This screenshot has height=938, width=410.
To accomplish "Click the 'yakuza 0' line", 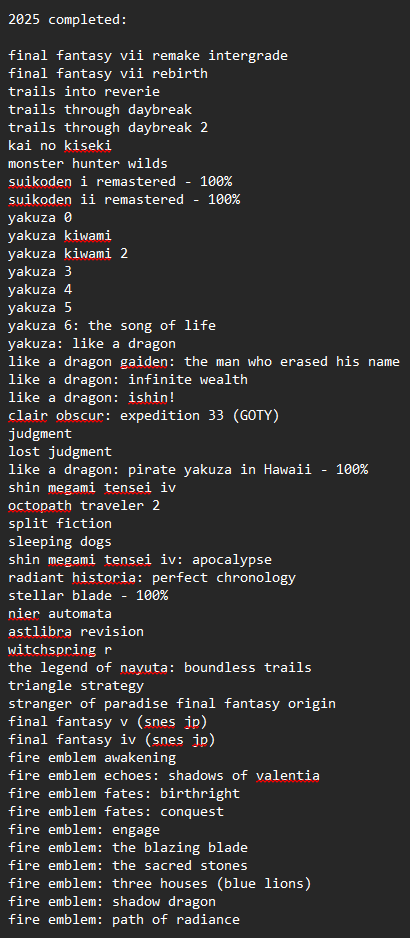I will pos(40,218).
